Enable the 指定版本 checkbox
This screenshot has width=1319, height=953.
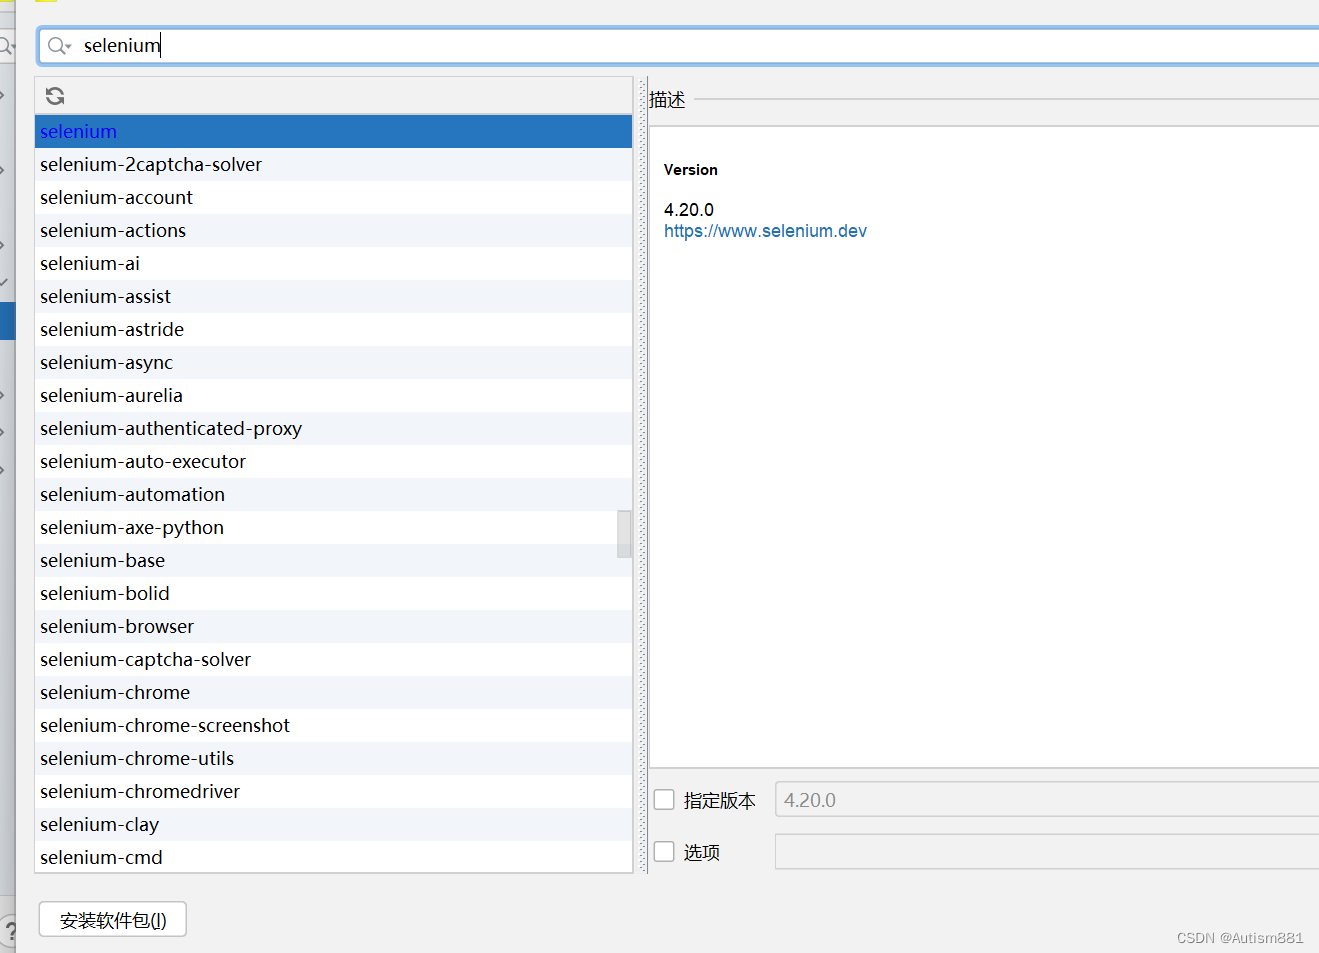point(664,799)
